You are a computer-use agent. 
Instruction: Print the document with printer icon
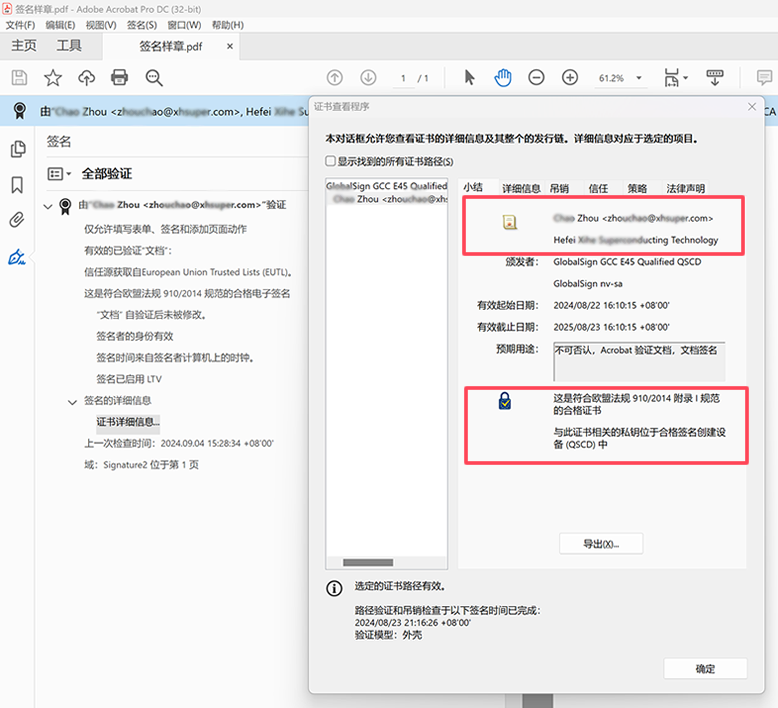(120, 77)
